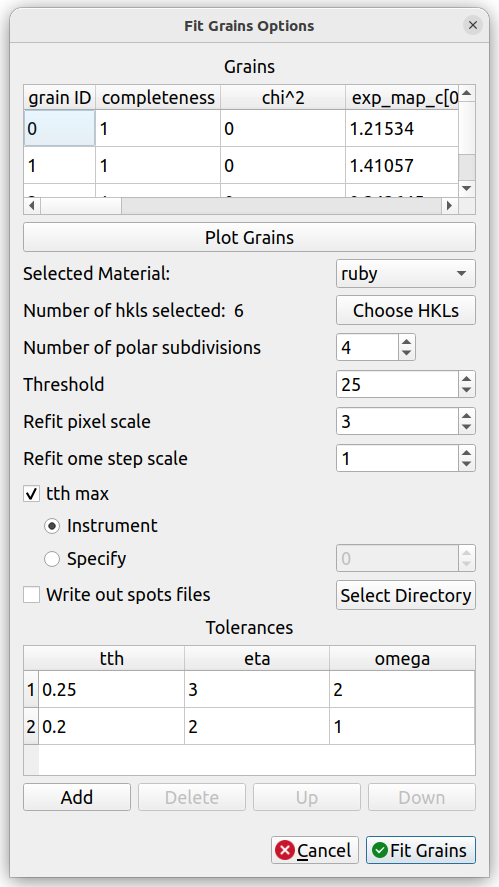Viewport: 499px width, 887px height.
Task: Click exp_map_c value 1.41057
Action: 401,165
